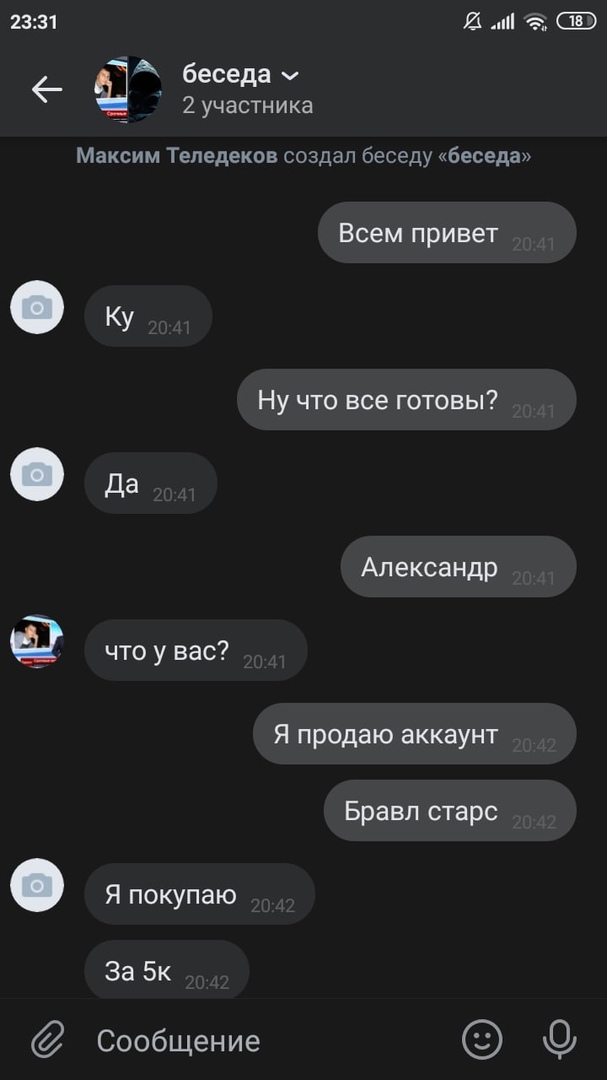Expand the chevron next to "беседа" title
This screenshot has height=1080, width=607.
point(291,76)
